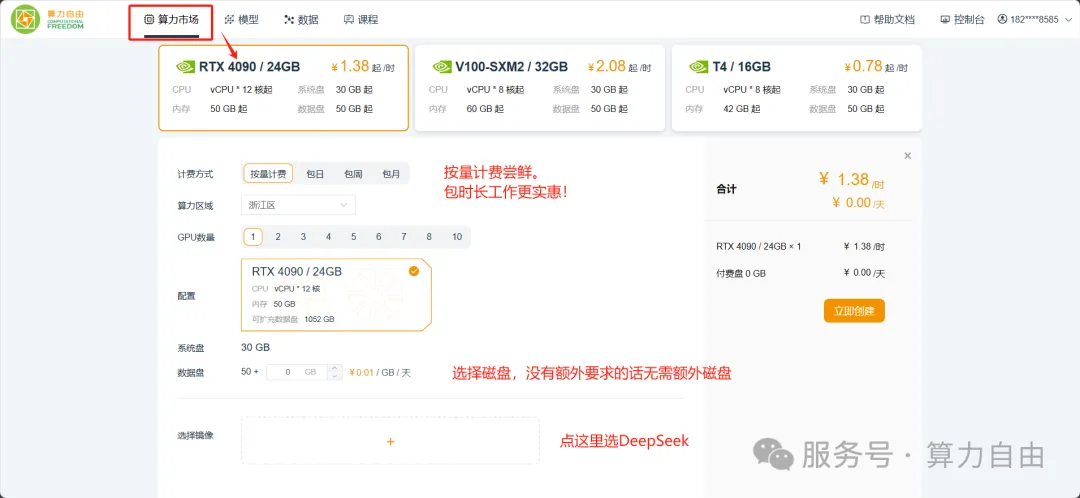The width and height of the screenshot is (1080, 498).
Task: Choose 包周 billing option
Action: point(353,174)
